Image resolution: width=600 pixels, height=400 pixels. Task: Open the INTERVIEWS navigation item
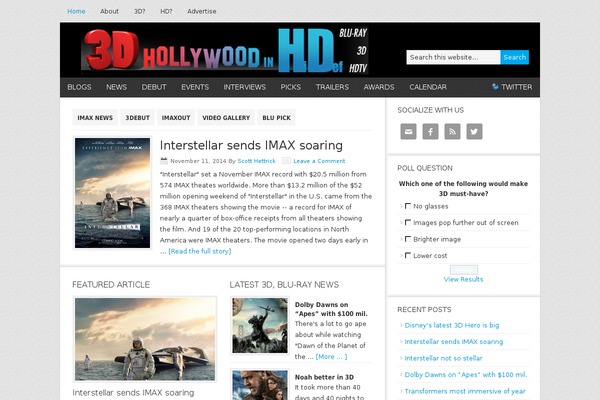(245, 87)
